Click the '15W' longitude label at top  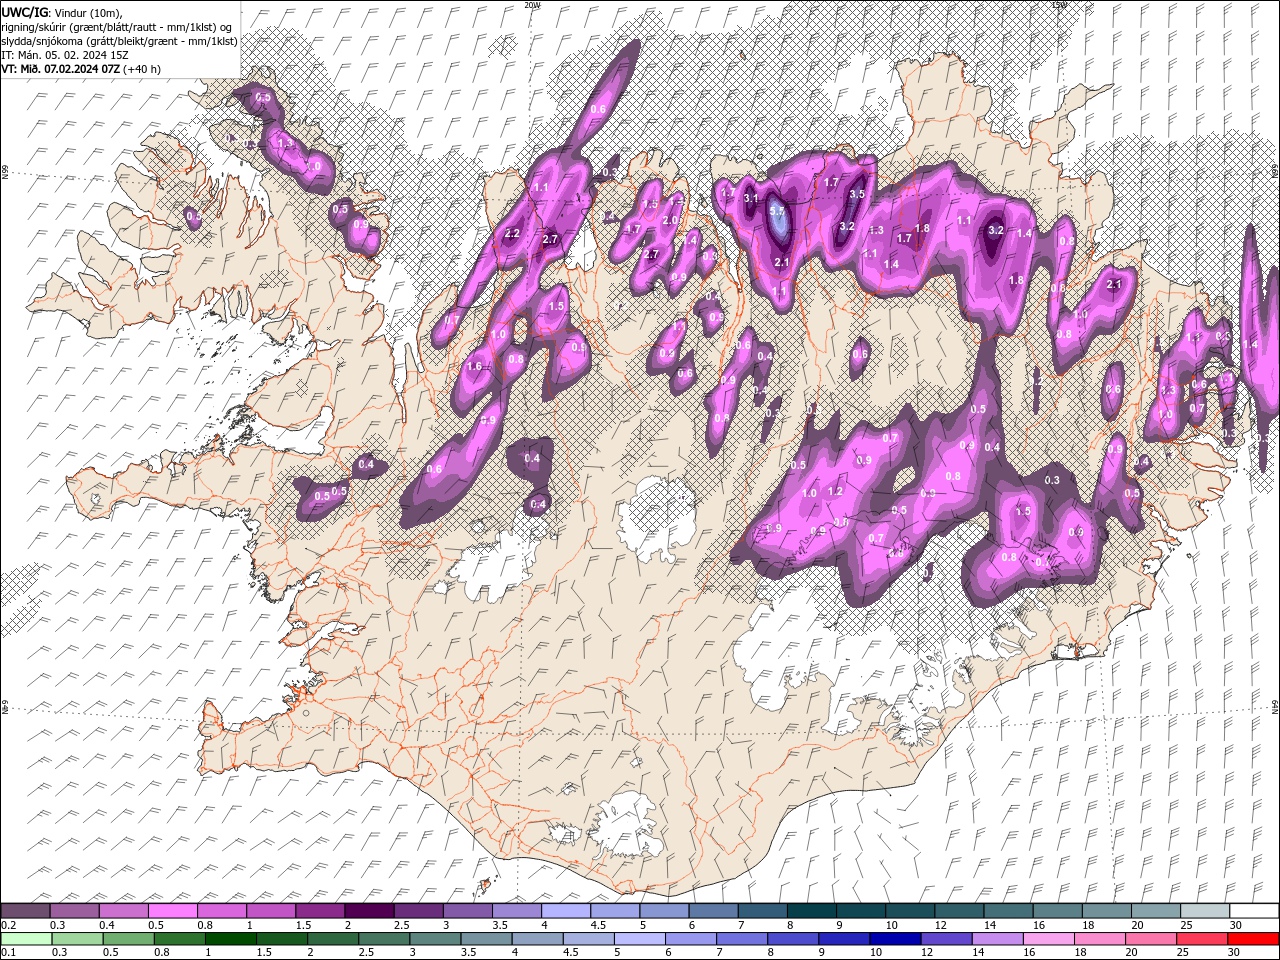pyautogui.click(x=1059, y=5)
